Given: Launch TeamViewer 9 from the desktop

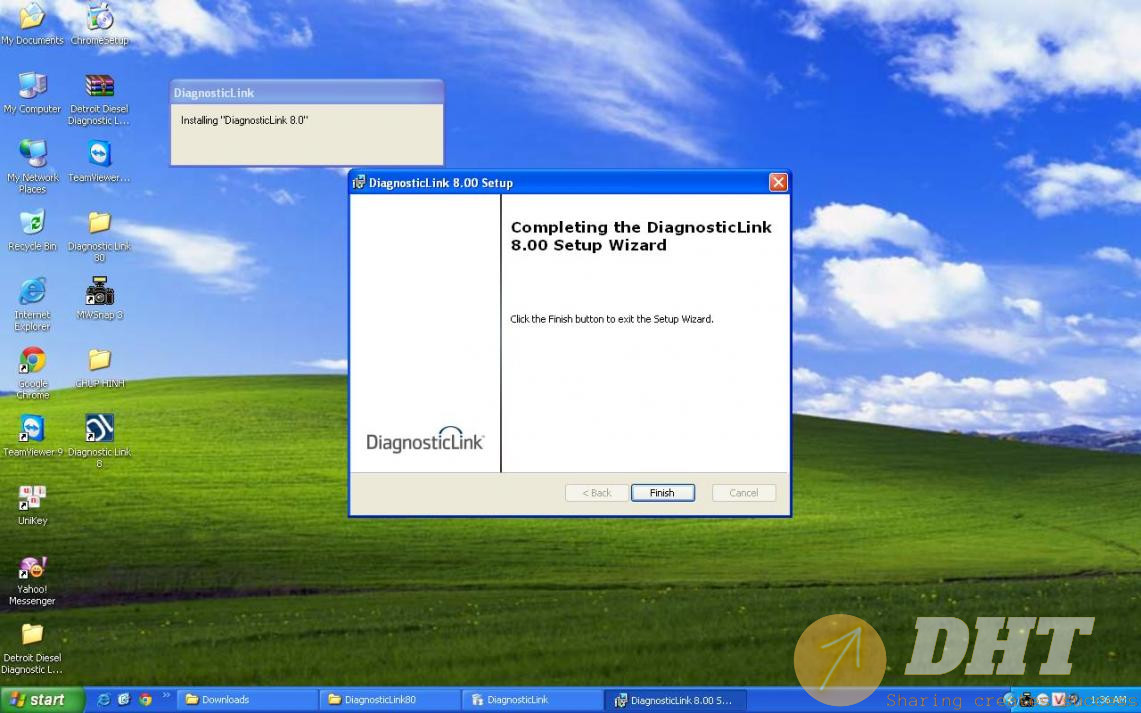Looking at the screenshot, I should 32,430.
